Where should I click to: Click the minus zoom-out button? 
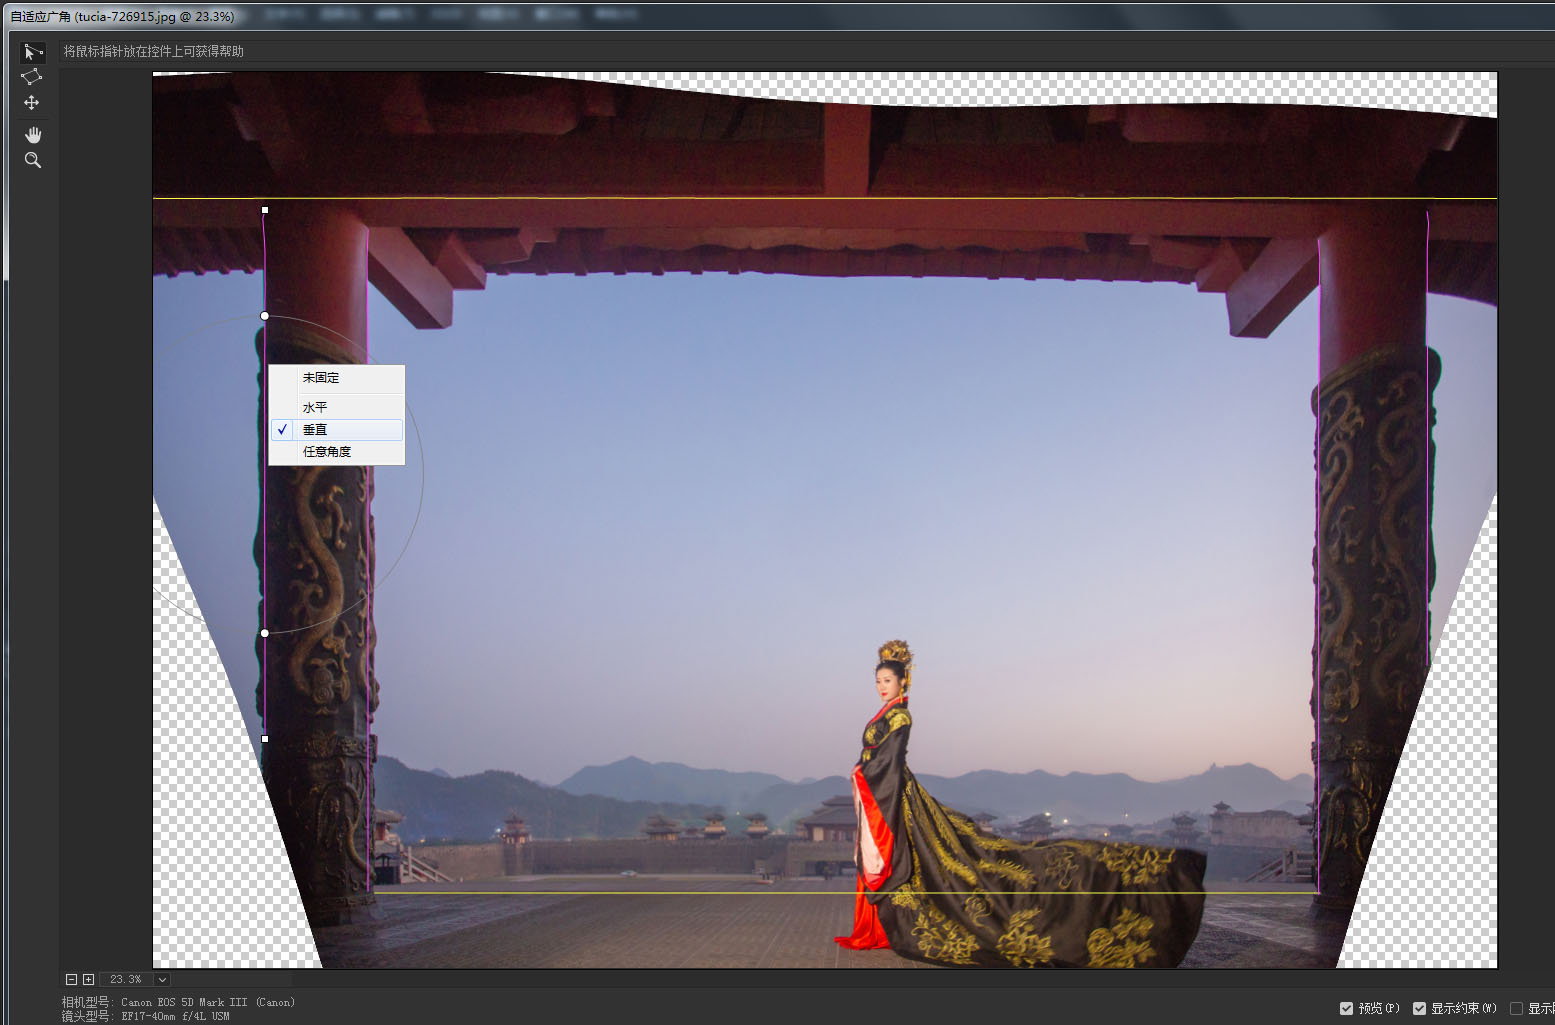point(71,979)
